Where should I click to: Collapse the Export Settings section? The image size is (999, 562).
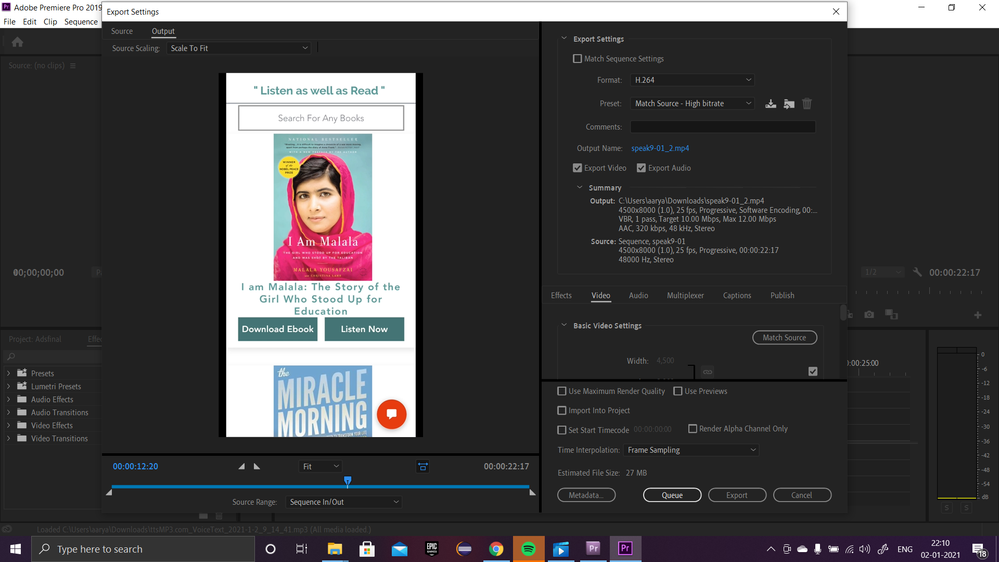(564, 39)
